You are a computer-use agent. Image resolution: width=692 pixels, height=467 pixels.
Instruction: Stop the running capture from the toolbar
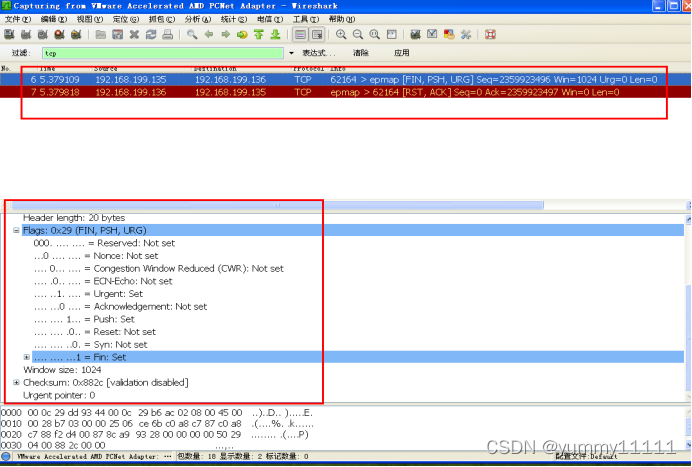point(60,34)
